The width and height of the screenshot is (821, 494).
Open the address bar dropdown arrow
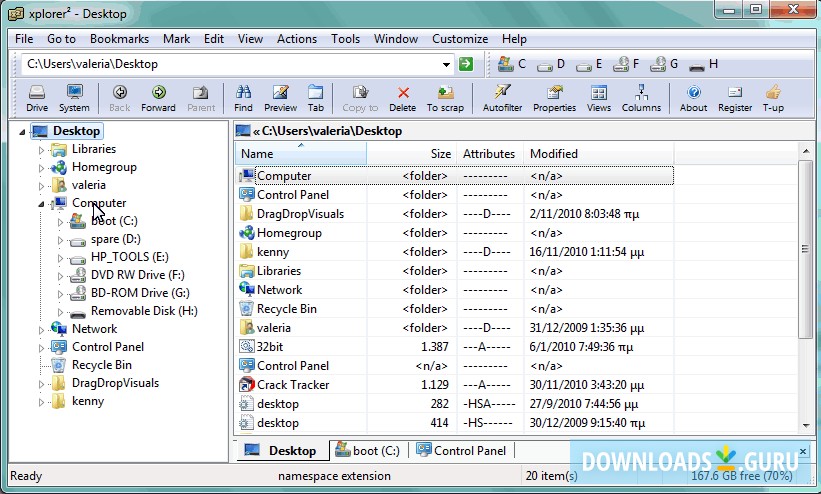click(x=446, y=64)
